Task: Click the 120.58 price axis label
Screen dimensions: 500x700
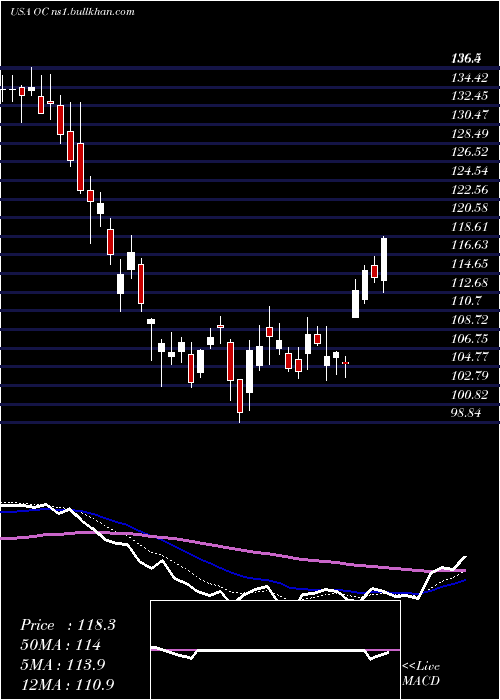Action: pos(470,208)
